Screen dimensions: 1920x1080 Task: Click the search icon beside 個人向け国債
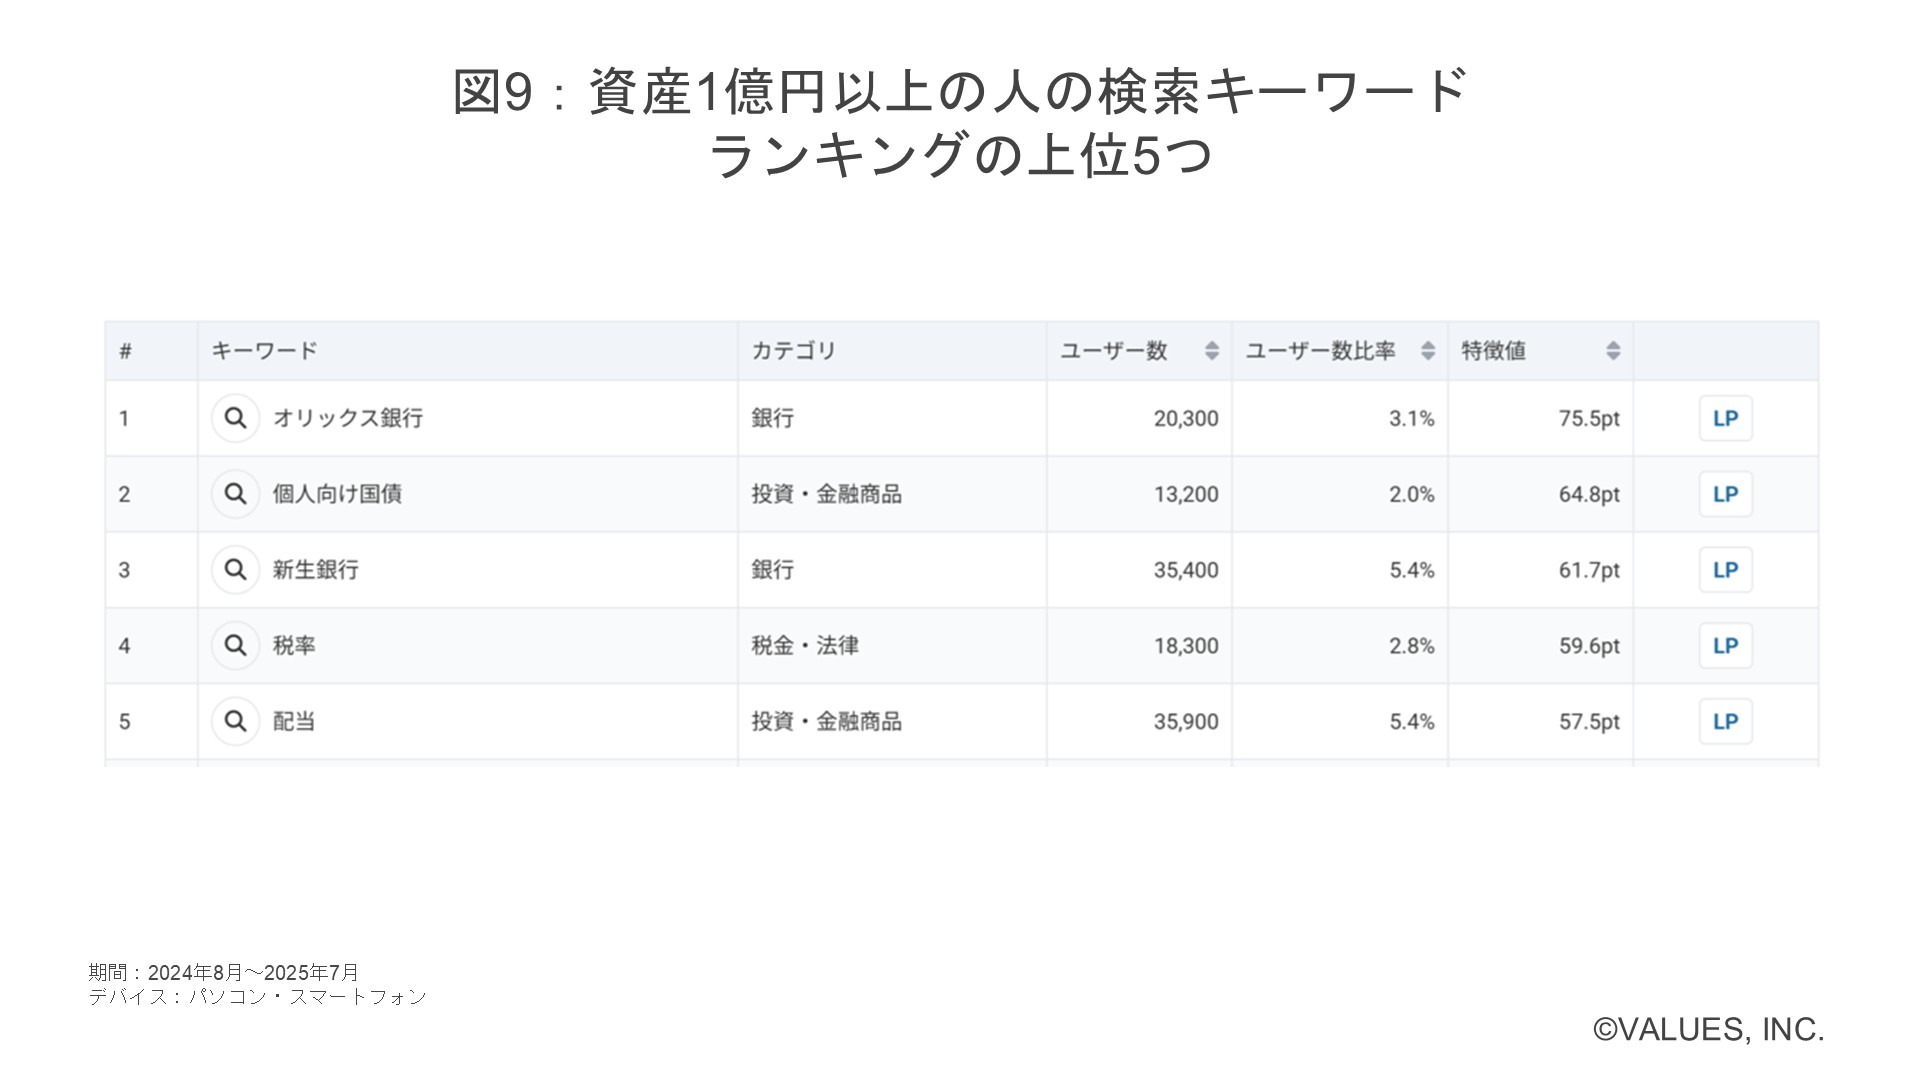pos(235,494)
